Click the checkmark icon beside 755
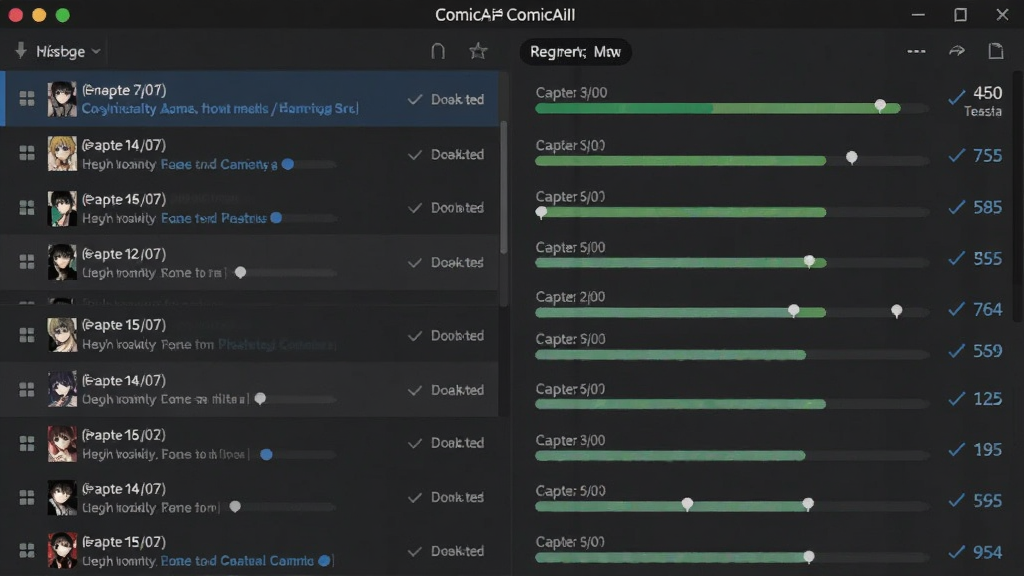Image resolution: width=1024 pixels, height=576 pixels. [957, 155]
